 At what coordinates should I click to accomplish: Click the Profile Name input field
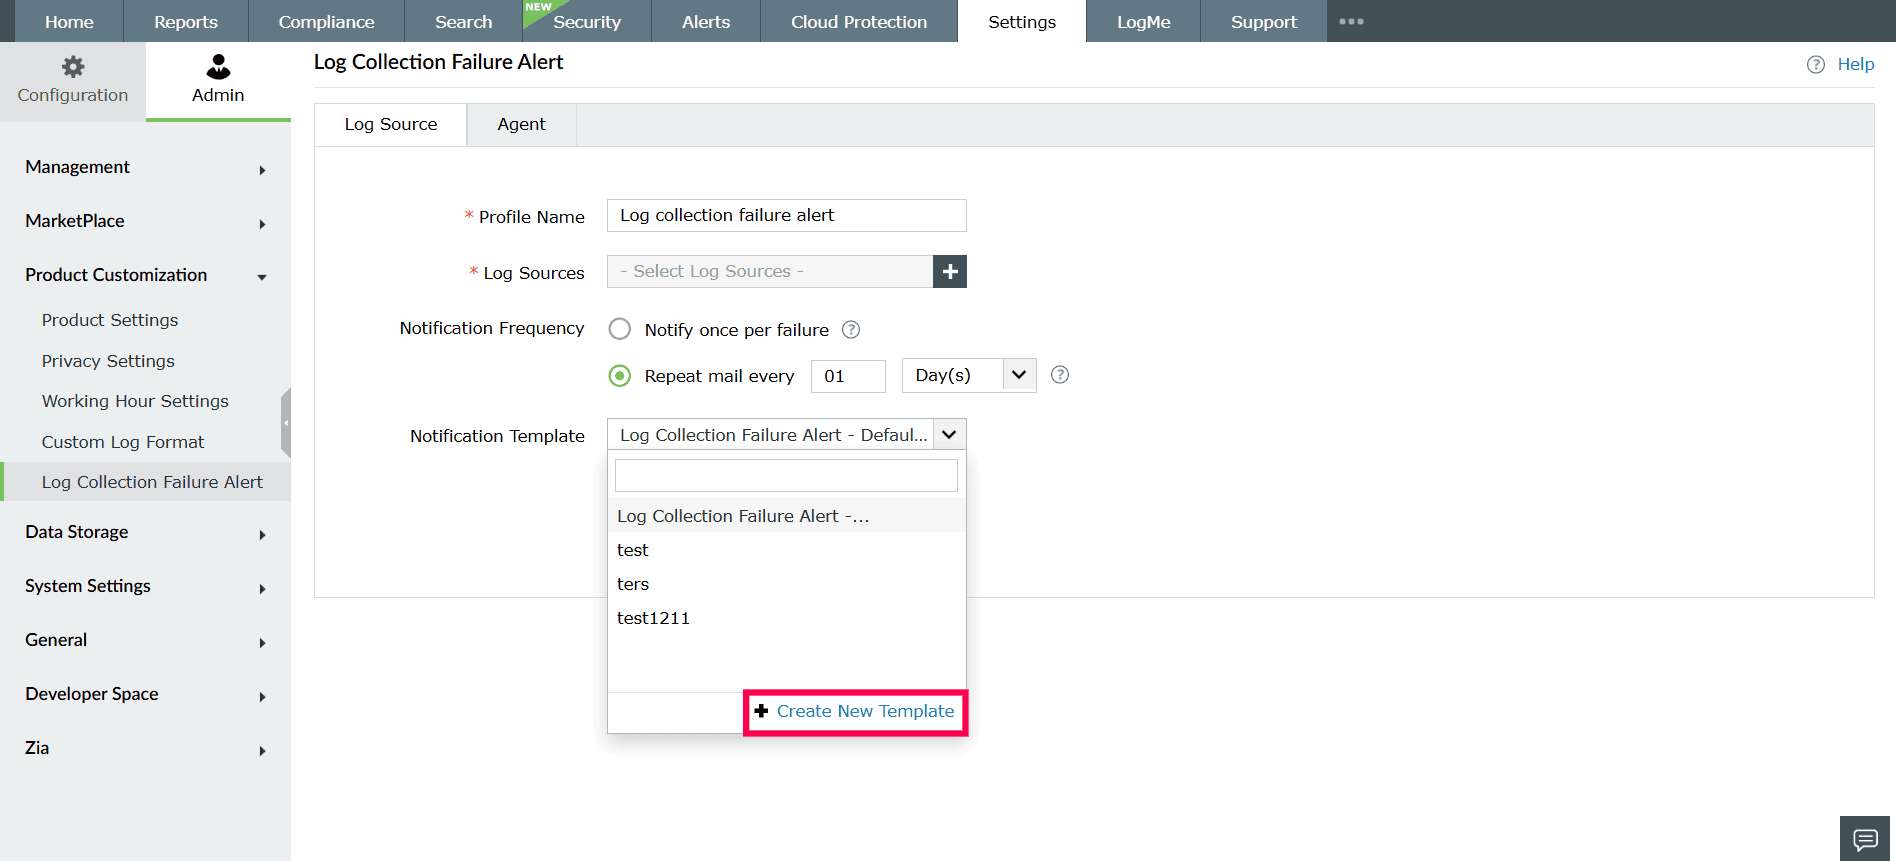[x=787, y=215]
